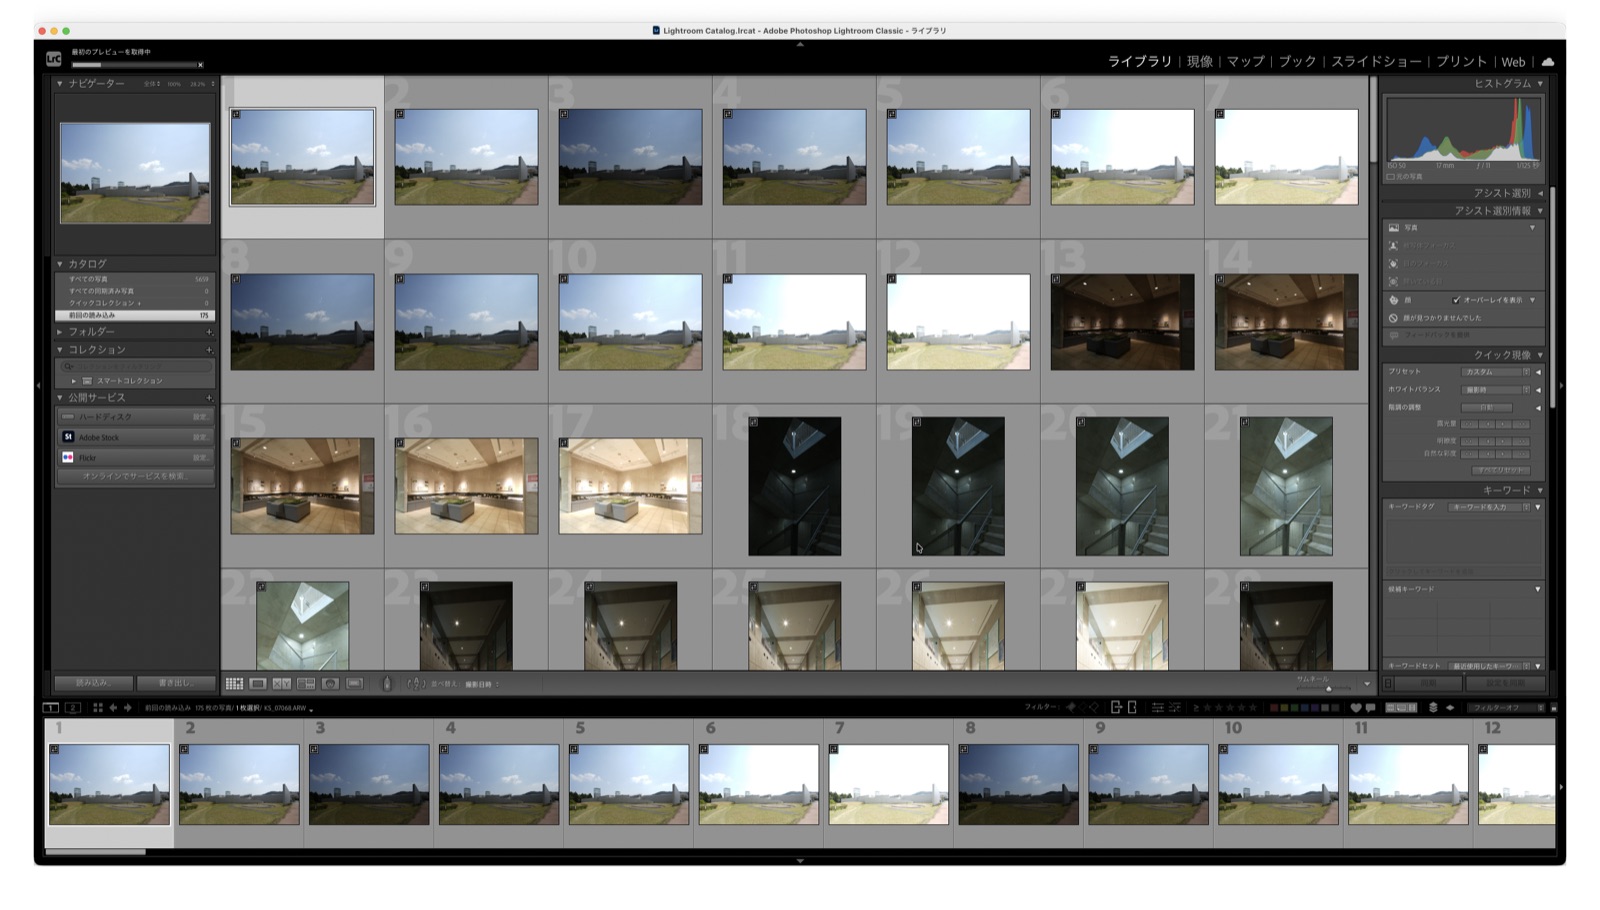Open second window display button 2

[x=72, y=707]
